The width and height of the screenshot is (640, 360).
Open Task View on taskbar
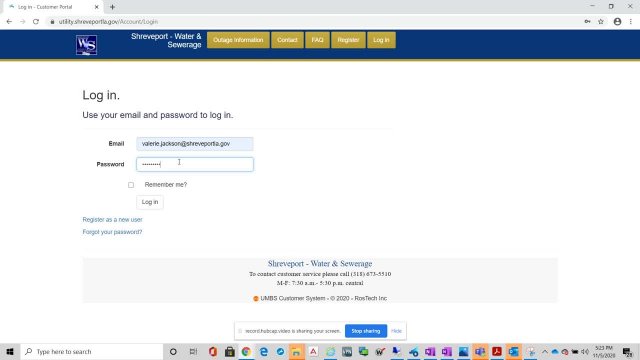point(193,351)
